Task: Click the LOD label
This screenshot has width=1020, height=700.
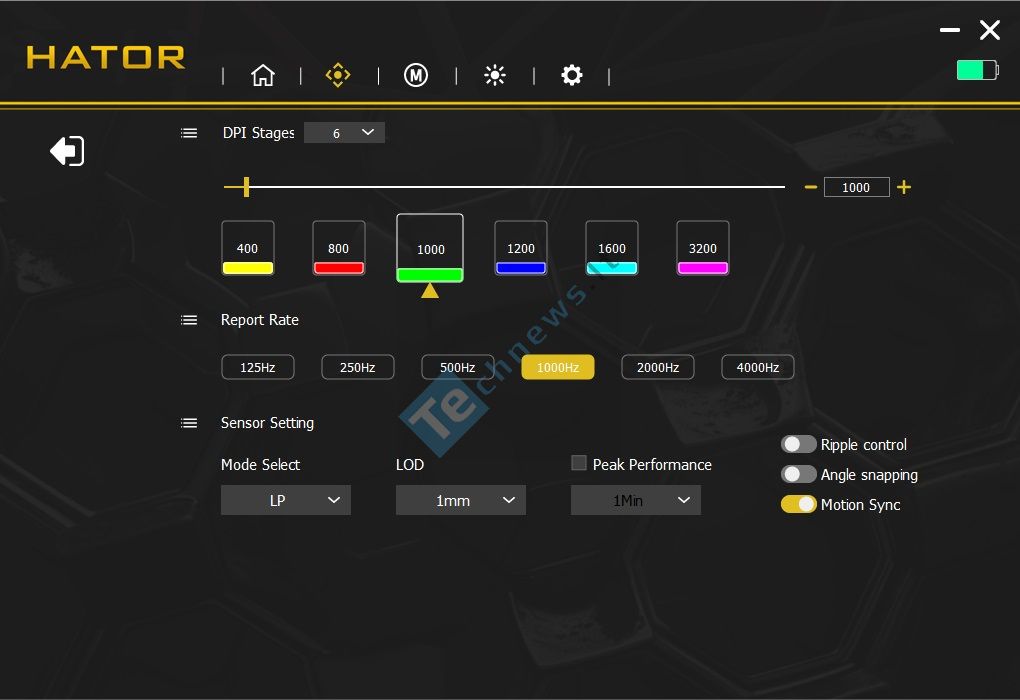Action: [x=410, y=464]
